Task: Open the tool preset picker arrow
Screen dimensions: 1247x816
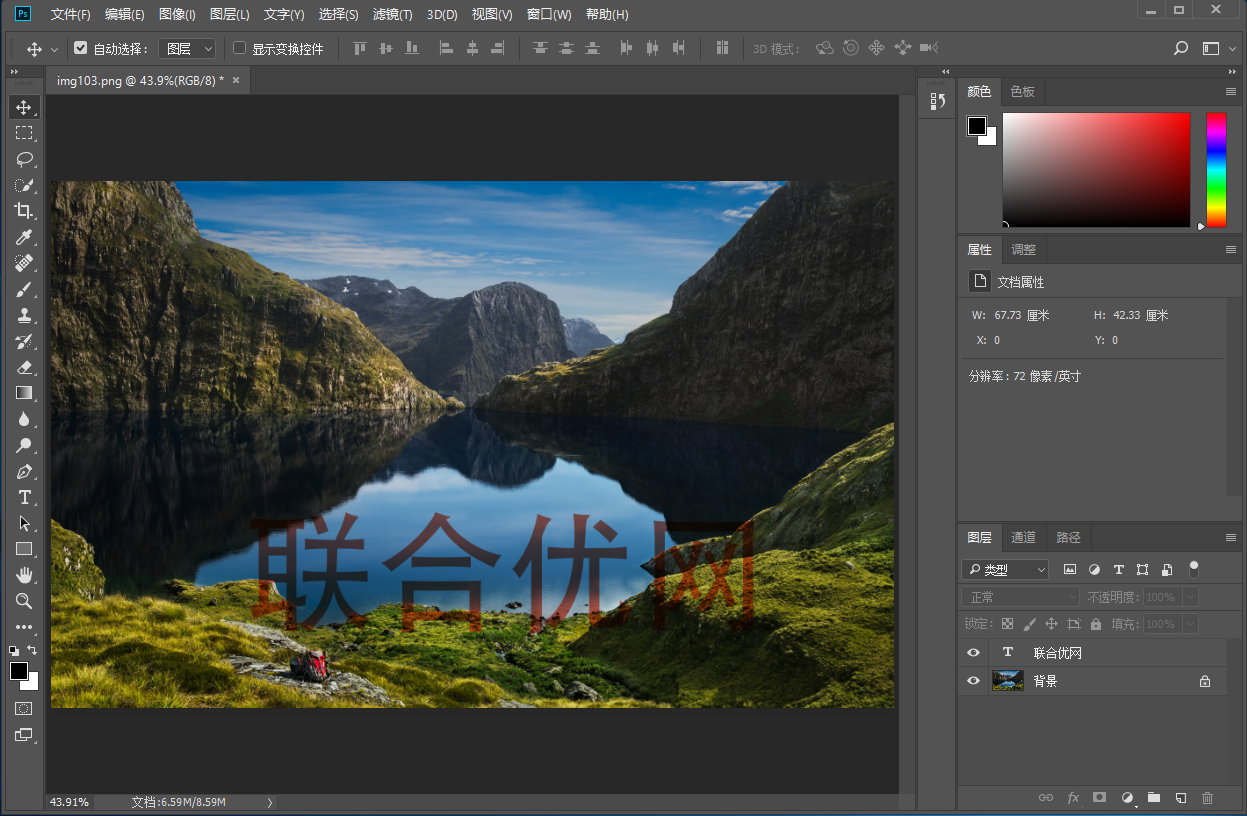Action: tap(54, 49)
